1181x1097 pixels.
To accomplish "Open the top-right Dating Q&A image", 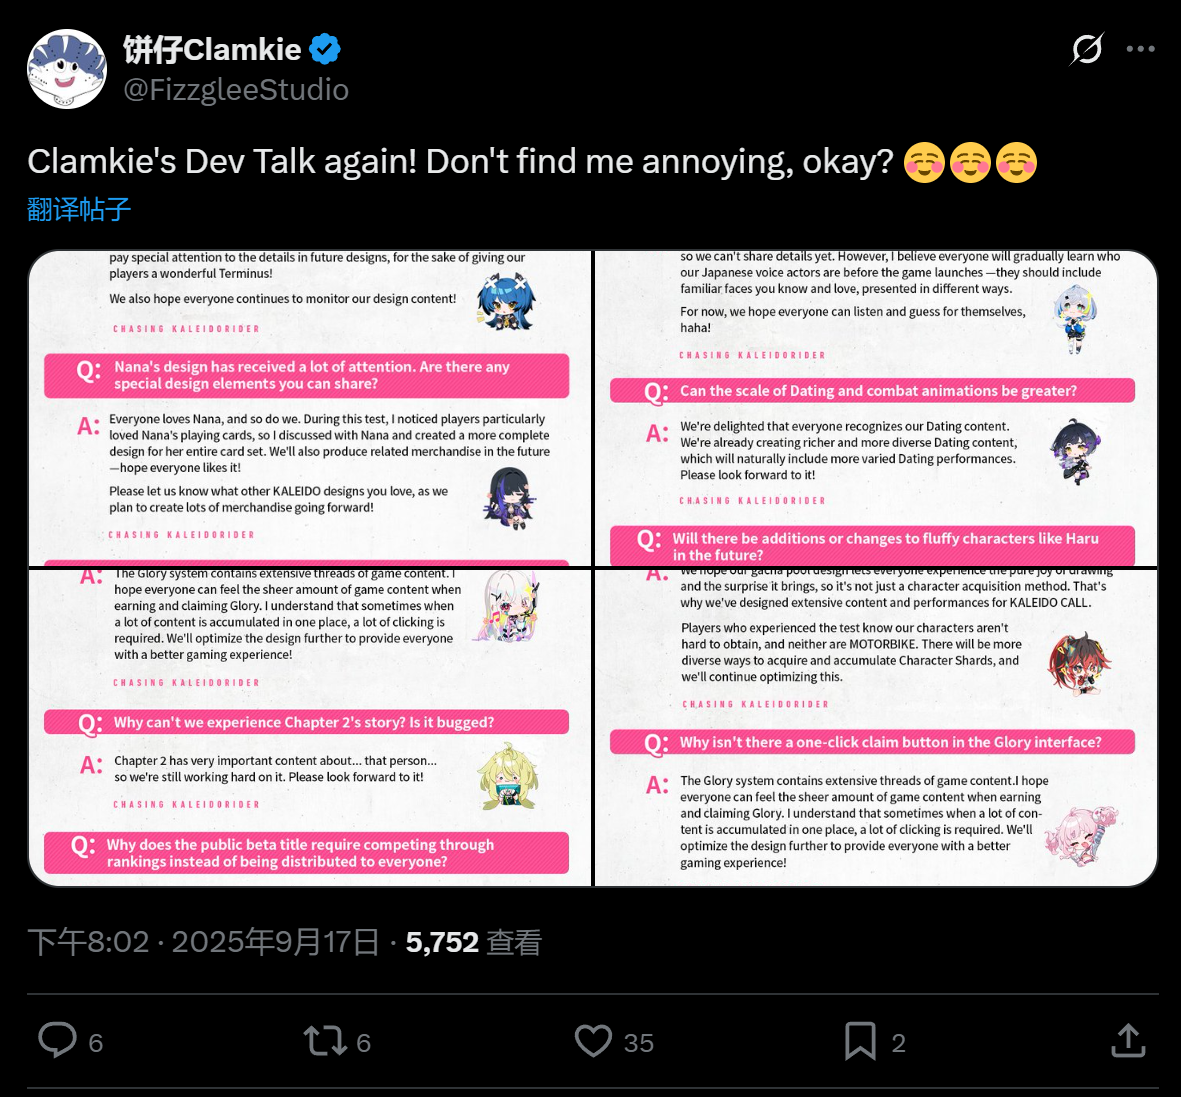I will [876, 408].
